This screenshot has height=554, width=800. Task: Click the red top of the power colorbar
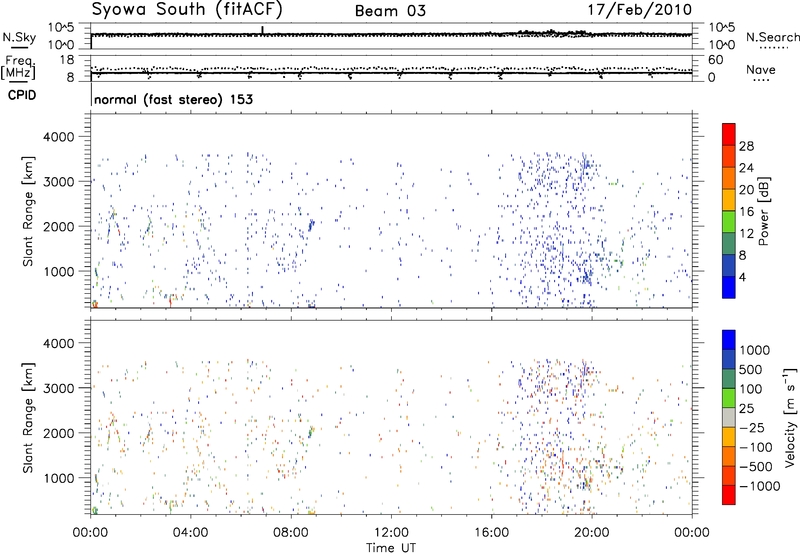(729, 134)
